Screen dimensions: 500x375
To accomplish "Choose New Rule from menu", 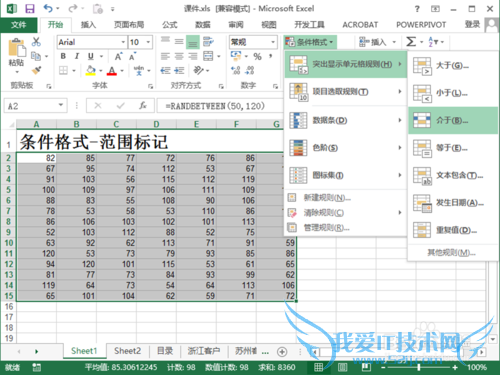I will (346, 198).
